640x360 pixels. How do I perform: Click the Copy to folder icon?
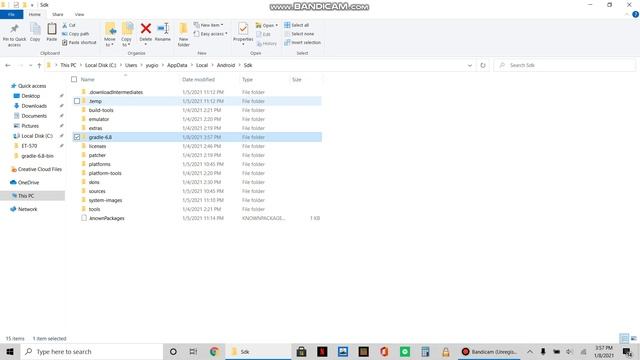(x=127, y=29)
